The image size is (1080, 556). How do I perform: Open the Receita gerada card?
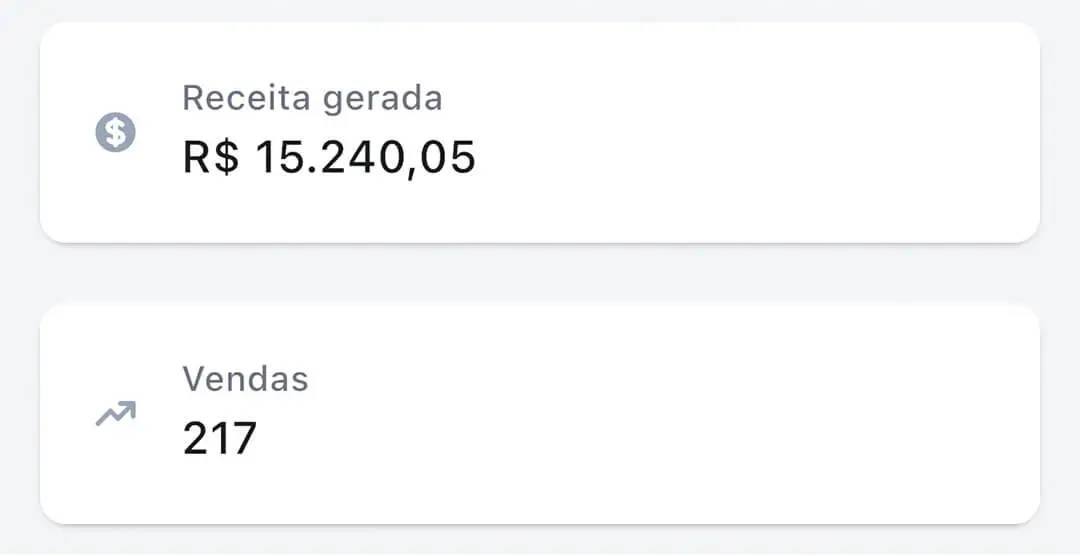tap(540, 132)
